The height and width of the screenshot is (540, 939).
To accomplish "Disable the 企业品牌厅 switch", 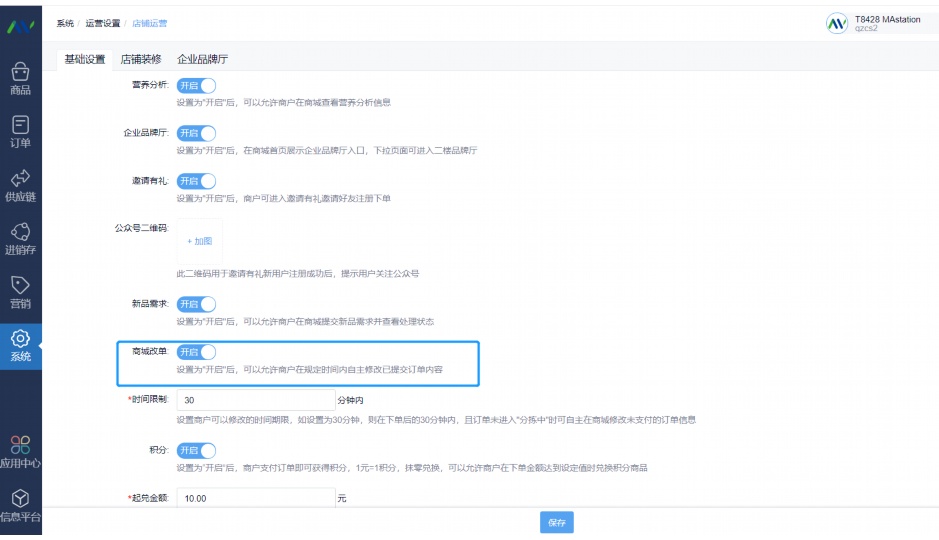I will click(196, 133).
